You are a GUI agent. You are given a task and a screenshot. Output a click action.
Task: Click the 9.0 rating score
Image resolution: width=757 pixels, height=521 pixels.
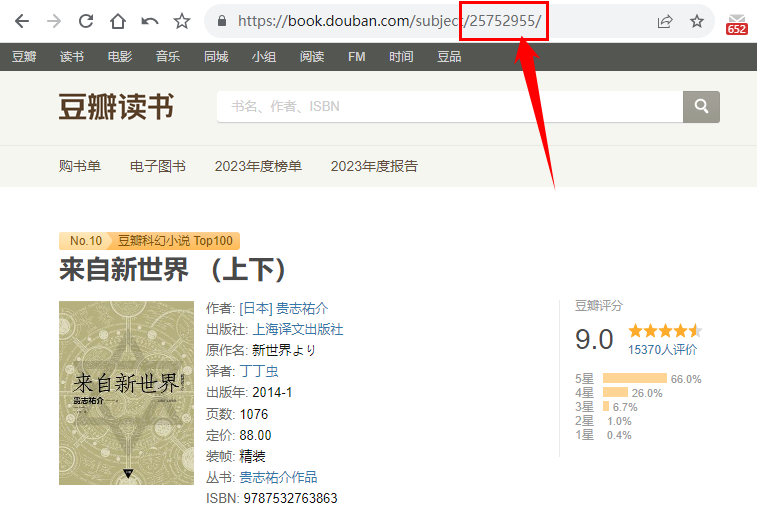(594, 339)
